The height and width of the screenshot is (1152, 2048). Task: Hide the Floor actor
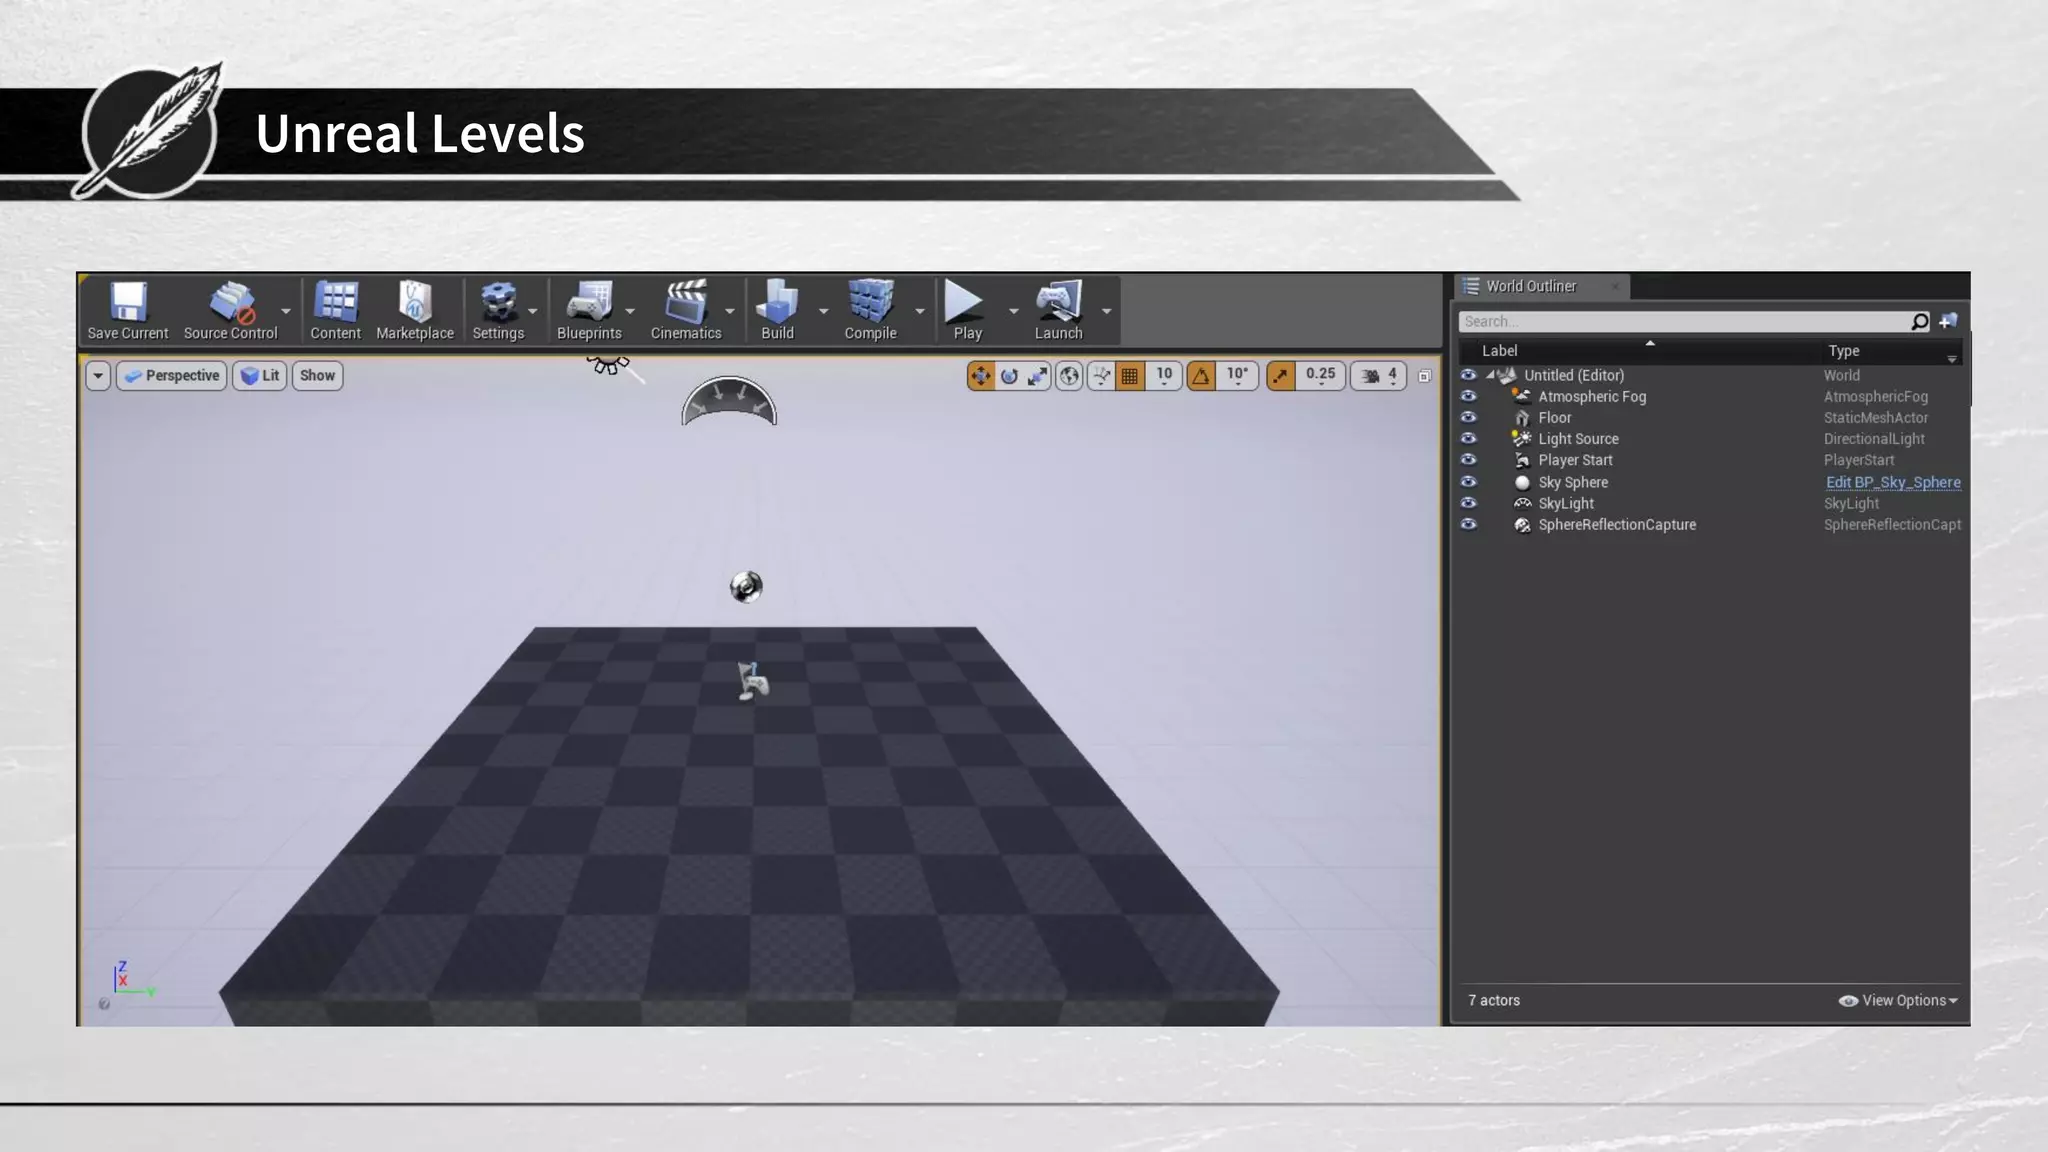tap(1468, 417)
